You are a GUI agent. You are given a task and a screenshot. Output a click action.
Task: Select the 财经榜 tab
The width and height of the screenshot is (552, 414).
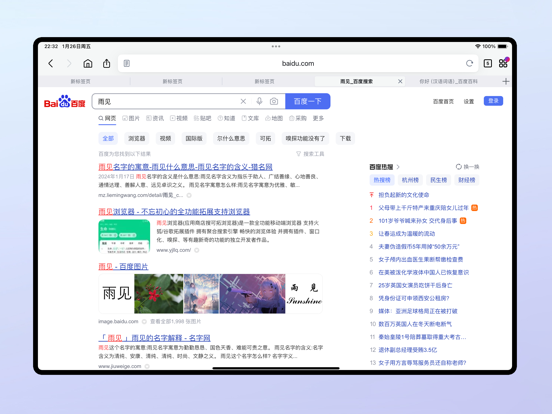click(466, 180)
